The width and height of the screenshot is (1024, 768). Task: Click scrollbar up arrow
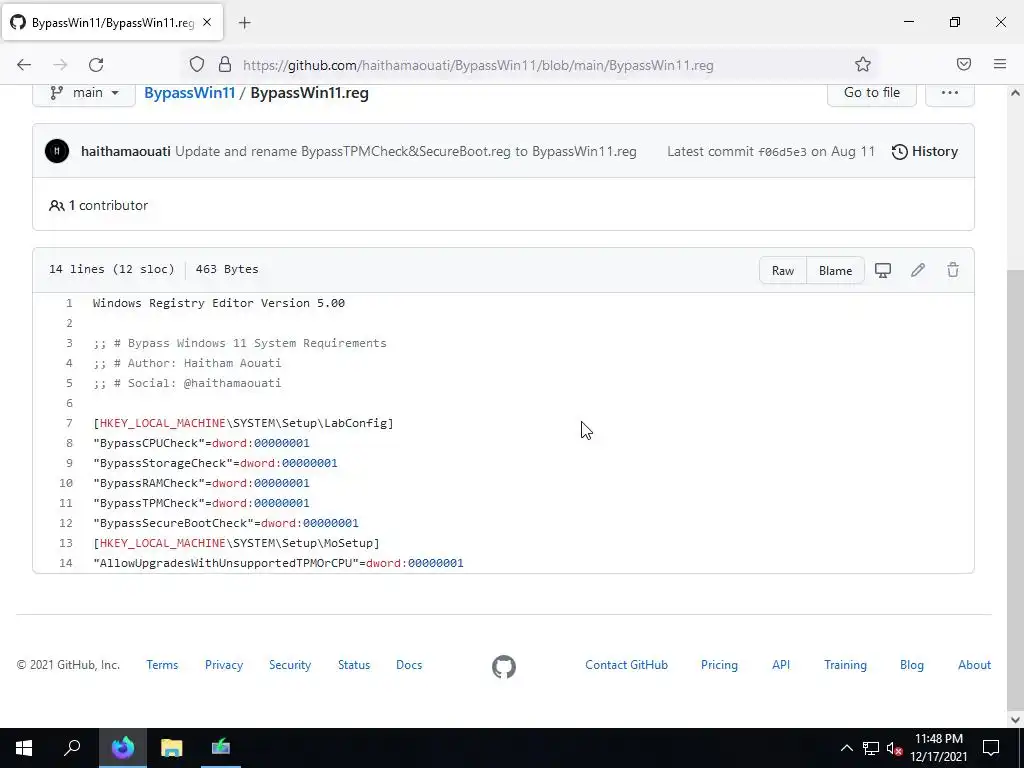point(1015,93)
